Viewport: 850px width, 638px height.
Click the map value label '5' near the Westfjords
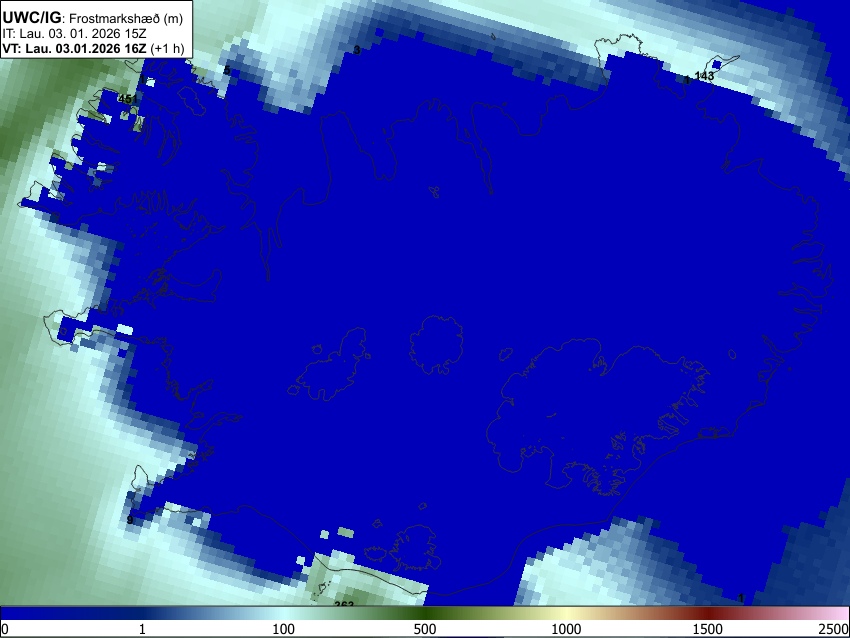(x=227, y=70)
